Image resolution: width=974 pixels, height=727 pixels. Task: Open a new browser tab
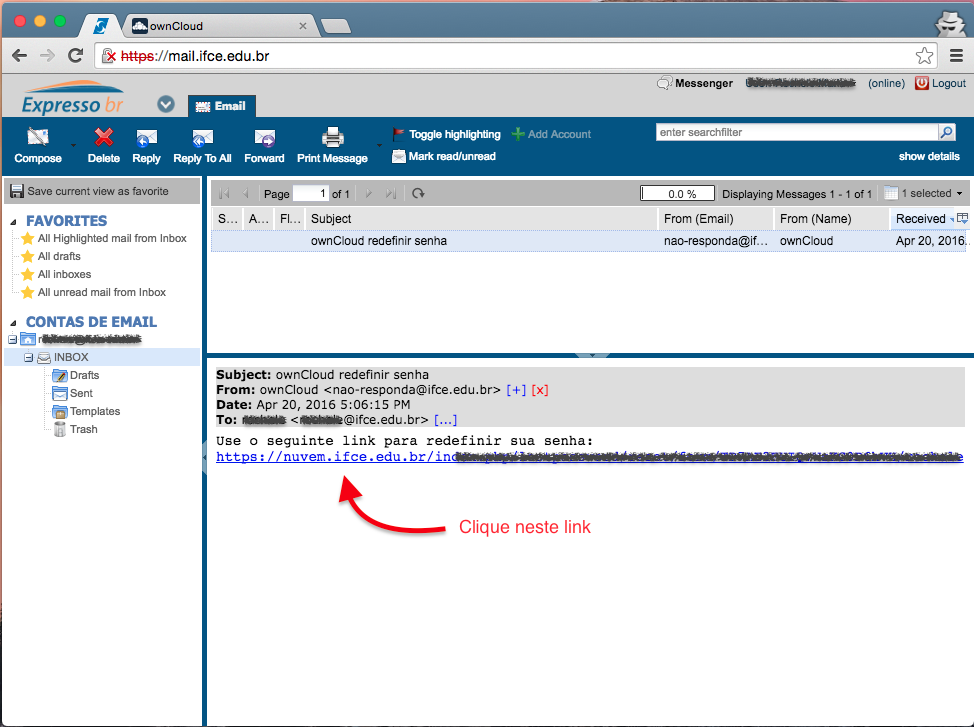(x=336, y=26)
